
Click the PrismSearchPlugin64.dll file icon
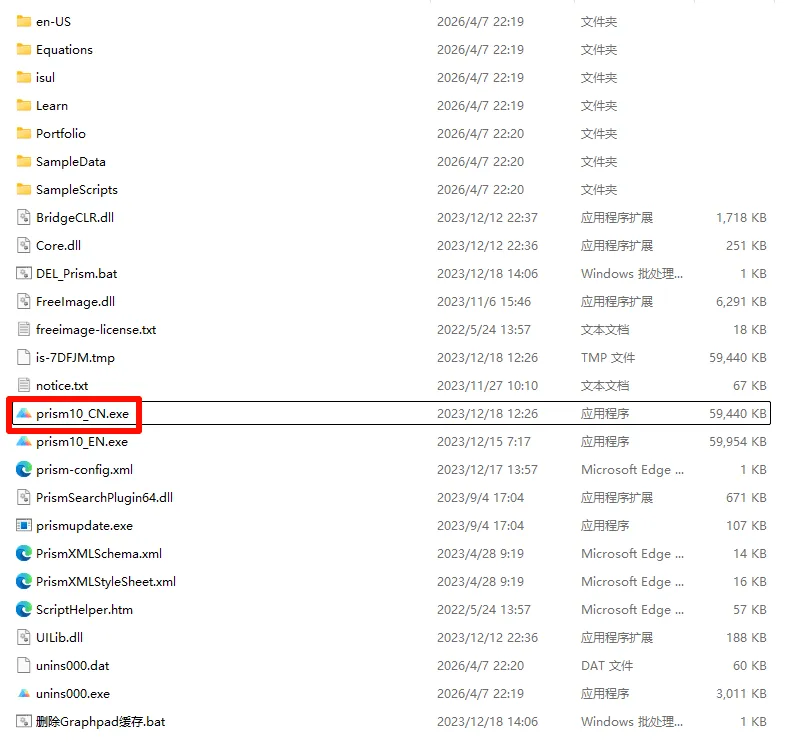pyautogui.click(x=24, y=497)
